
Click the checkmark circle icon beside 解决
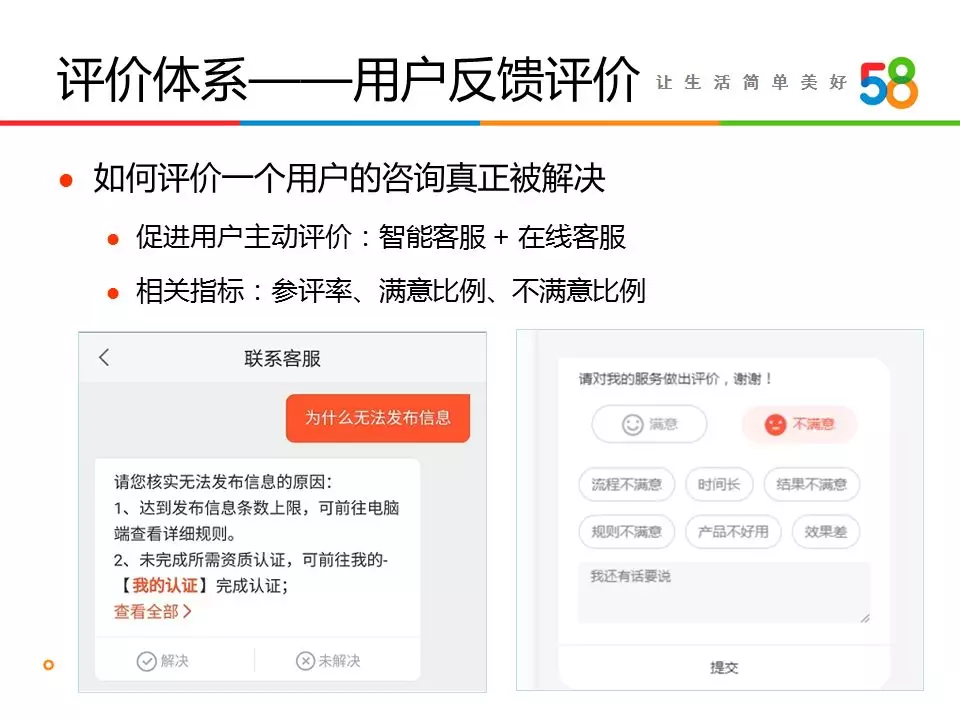(x=146, y=661)
